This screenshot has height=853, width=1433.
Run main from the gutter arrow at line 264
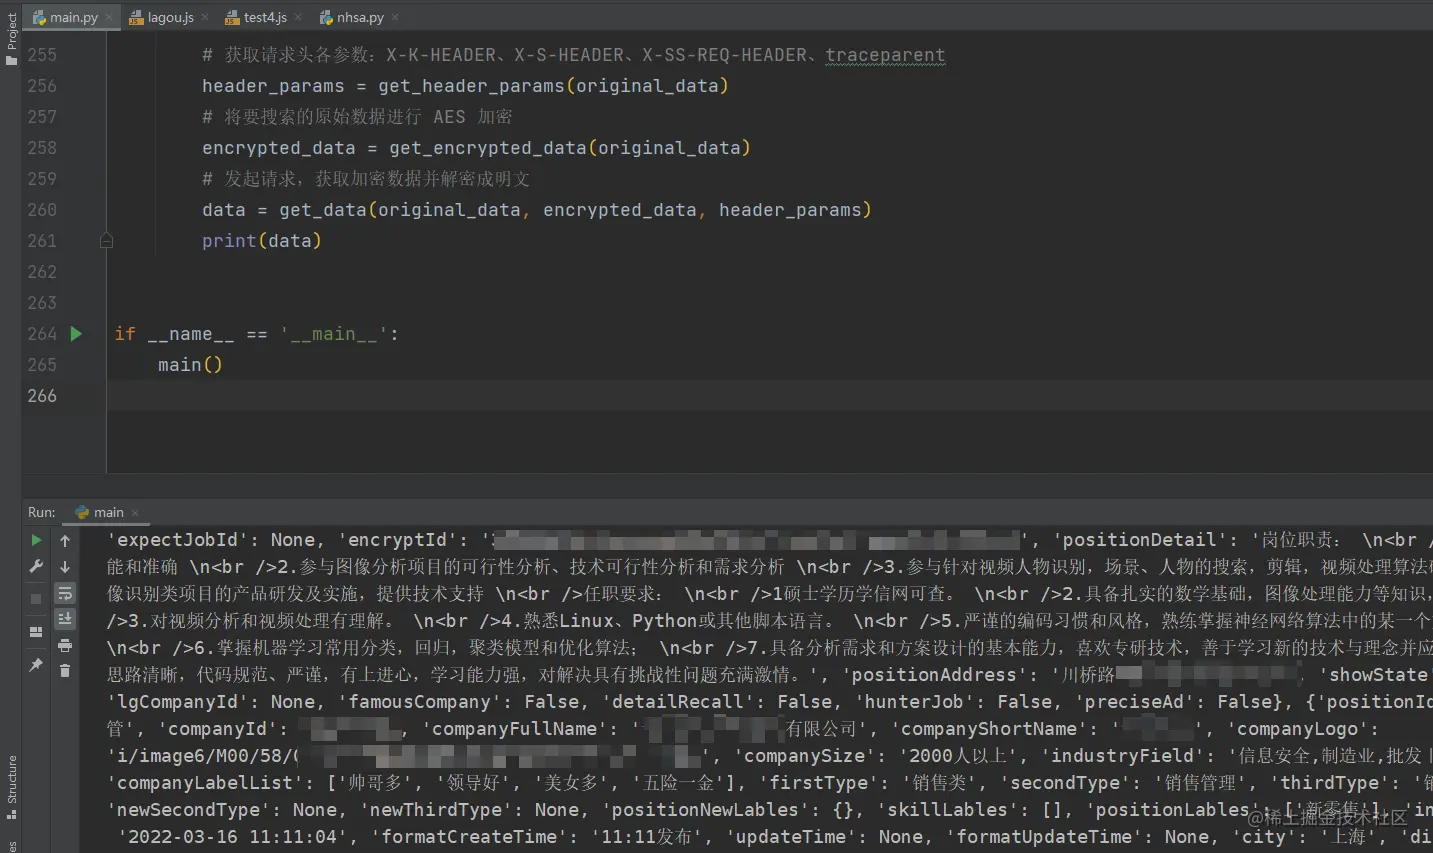point(76,334)
